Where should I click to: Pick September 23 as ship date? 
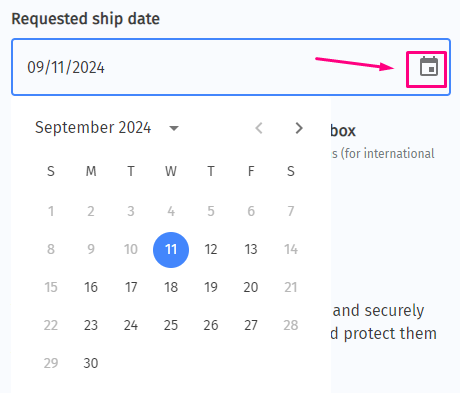tap(91, 325)
